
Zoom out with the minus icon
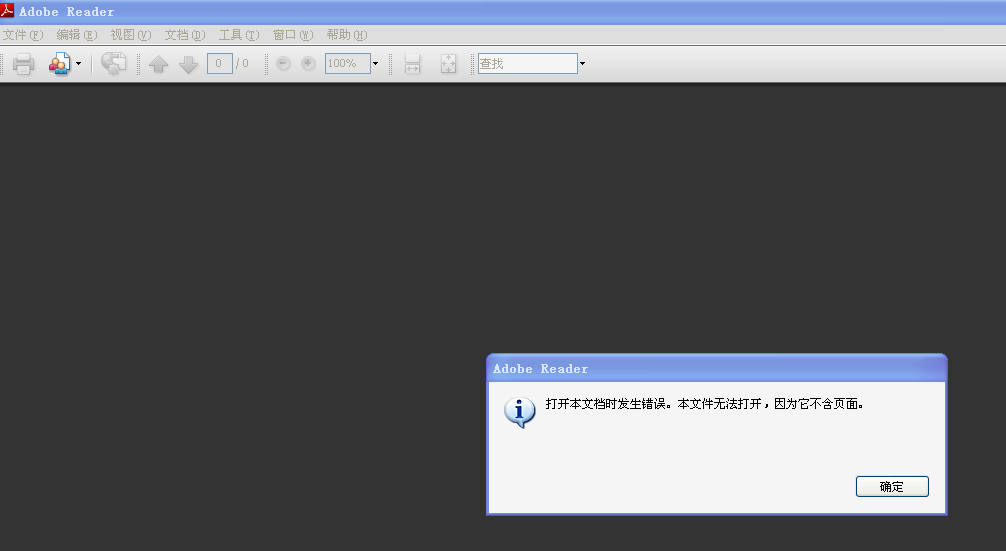(283, 63)
